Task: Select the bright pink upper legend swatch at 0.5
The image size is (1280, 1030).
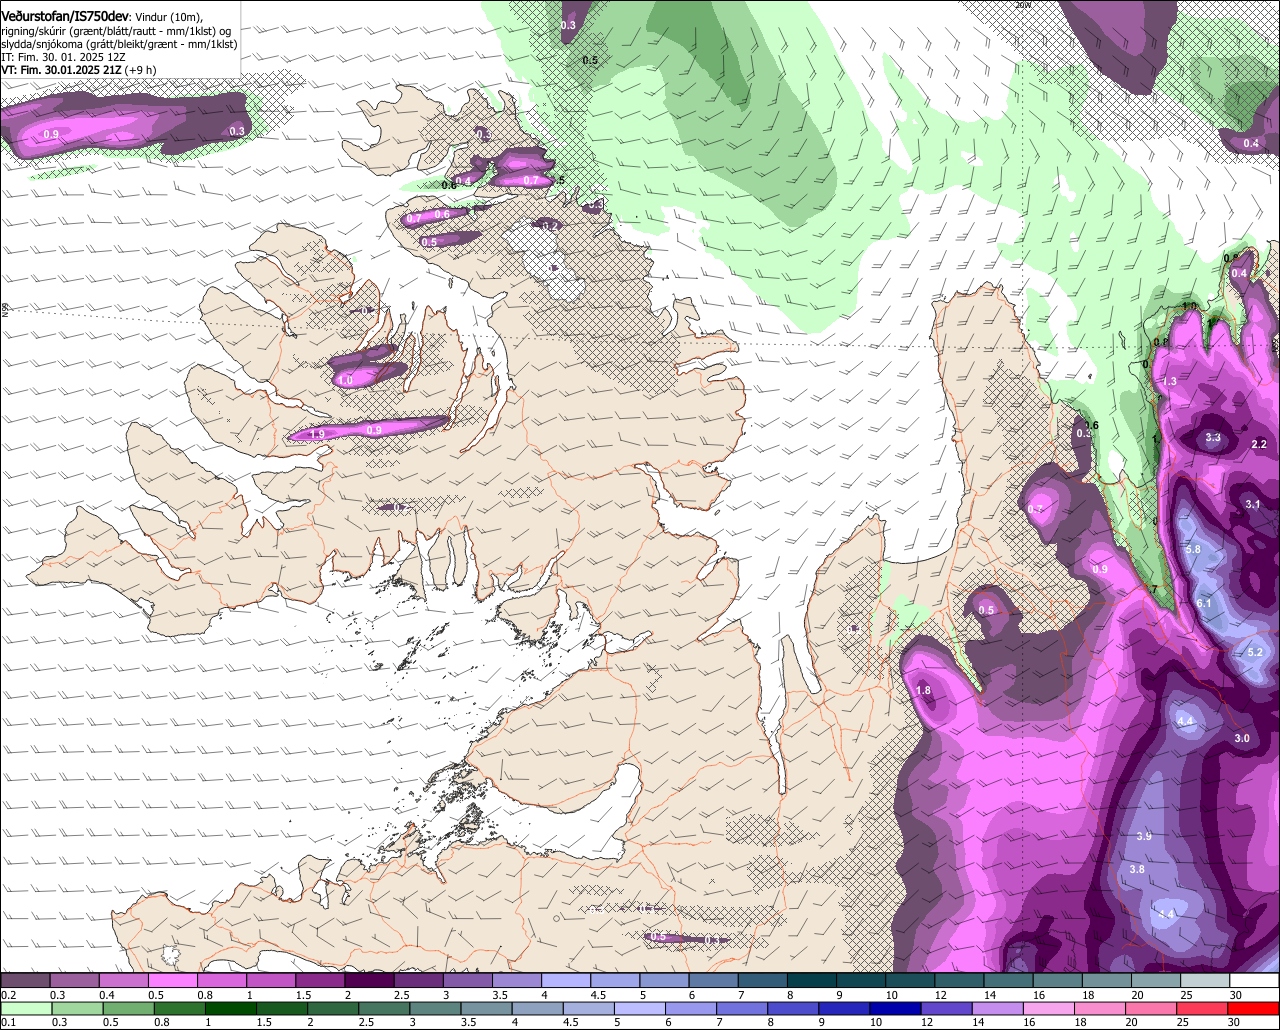Action: pos(172,981)
